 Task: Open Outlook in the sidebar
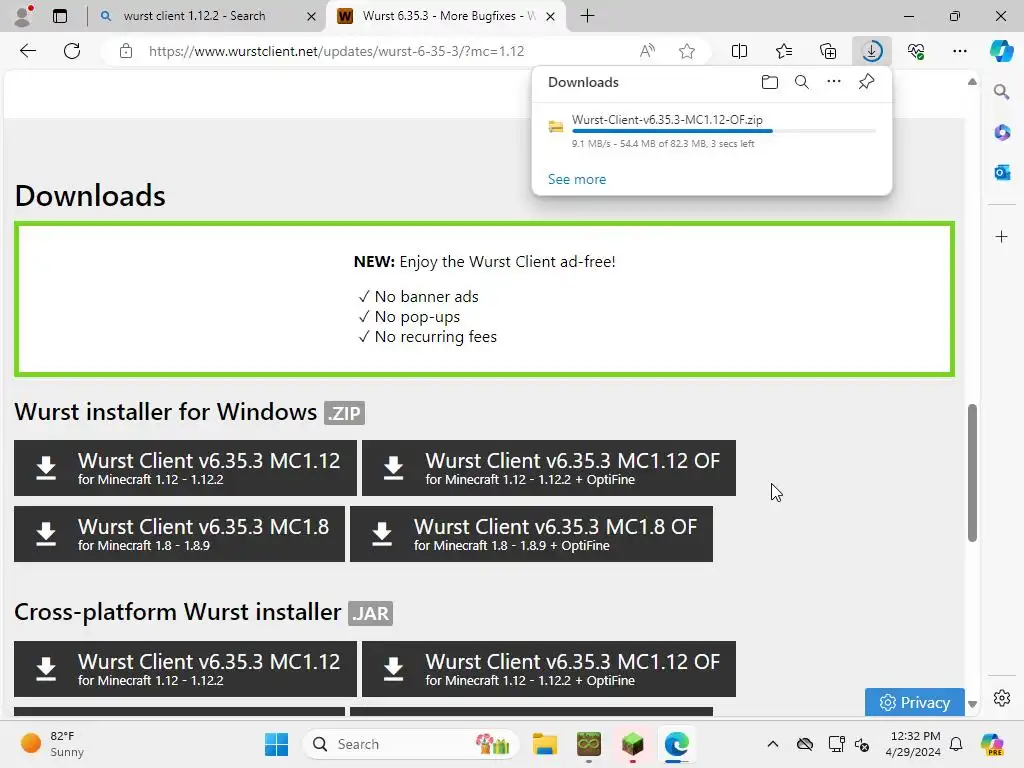(x=1002, y=172)
